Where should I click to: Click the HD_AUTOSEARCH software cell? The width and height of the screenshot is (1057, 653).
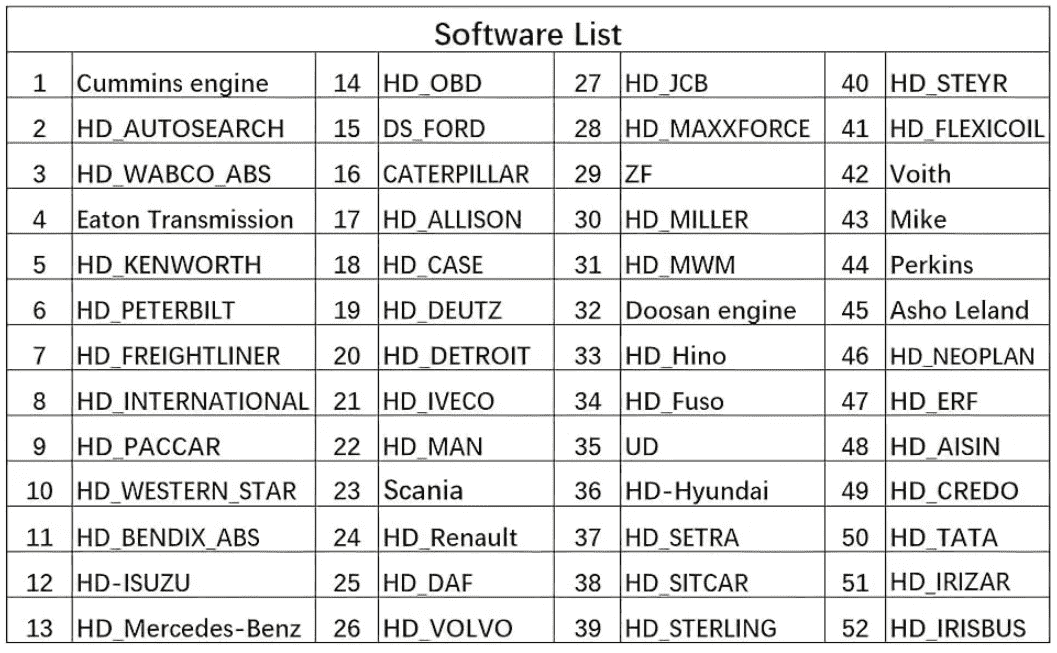[x=181, y=129]
